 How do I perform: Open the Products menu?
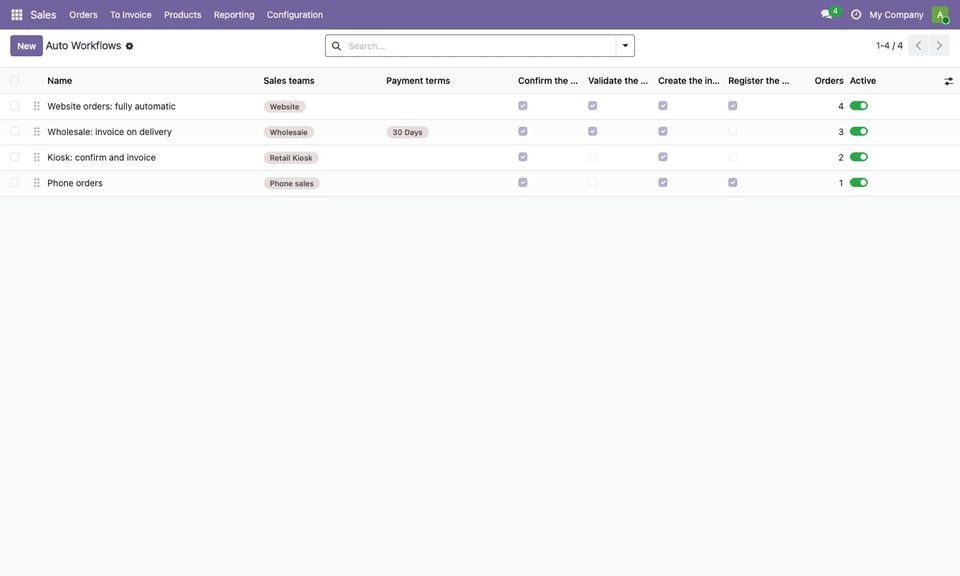pyautogui.click(x=182, y=15)
